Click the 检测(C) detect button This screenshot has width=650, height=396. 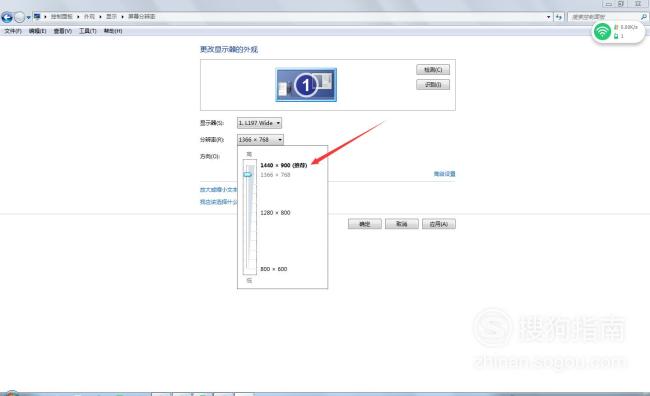click(433, 70)
